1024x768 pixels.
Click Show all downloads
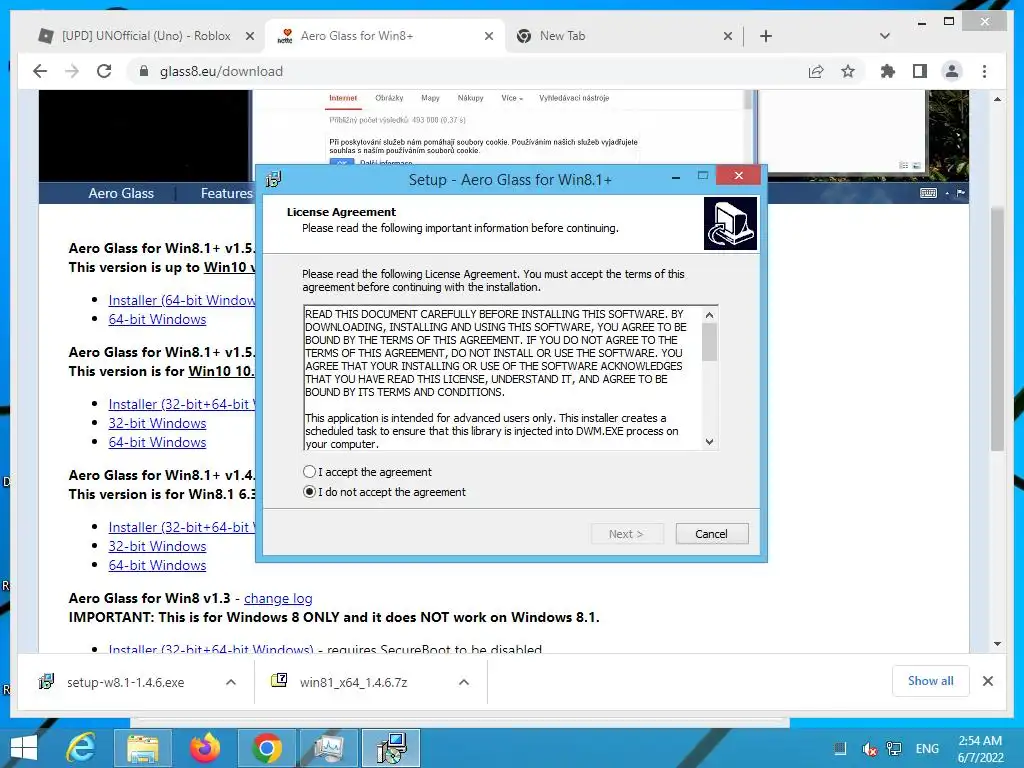coord(931,681)
